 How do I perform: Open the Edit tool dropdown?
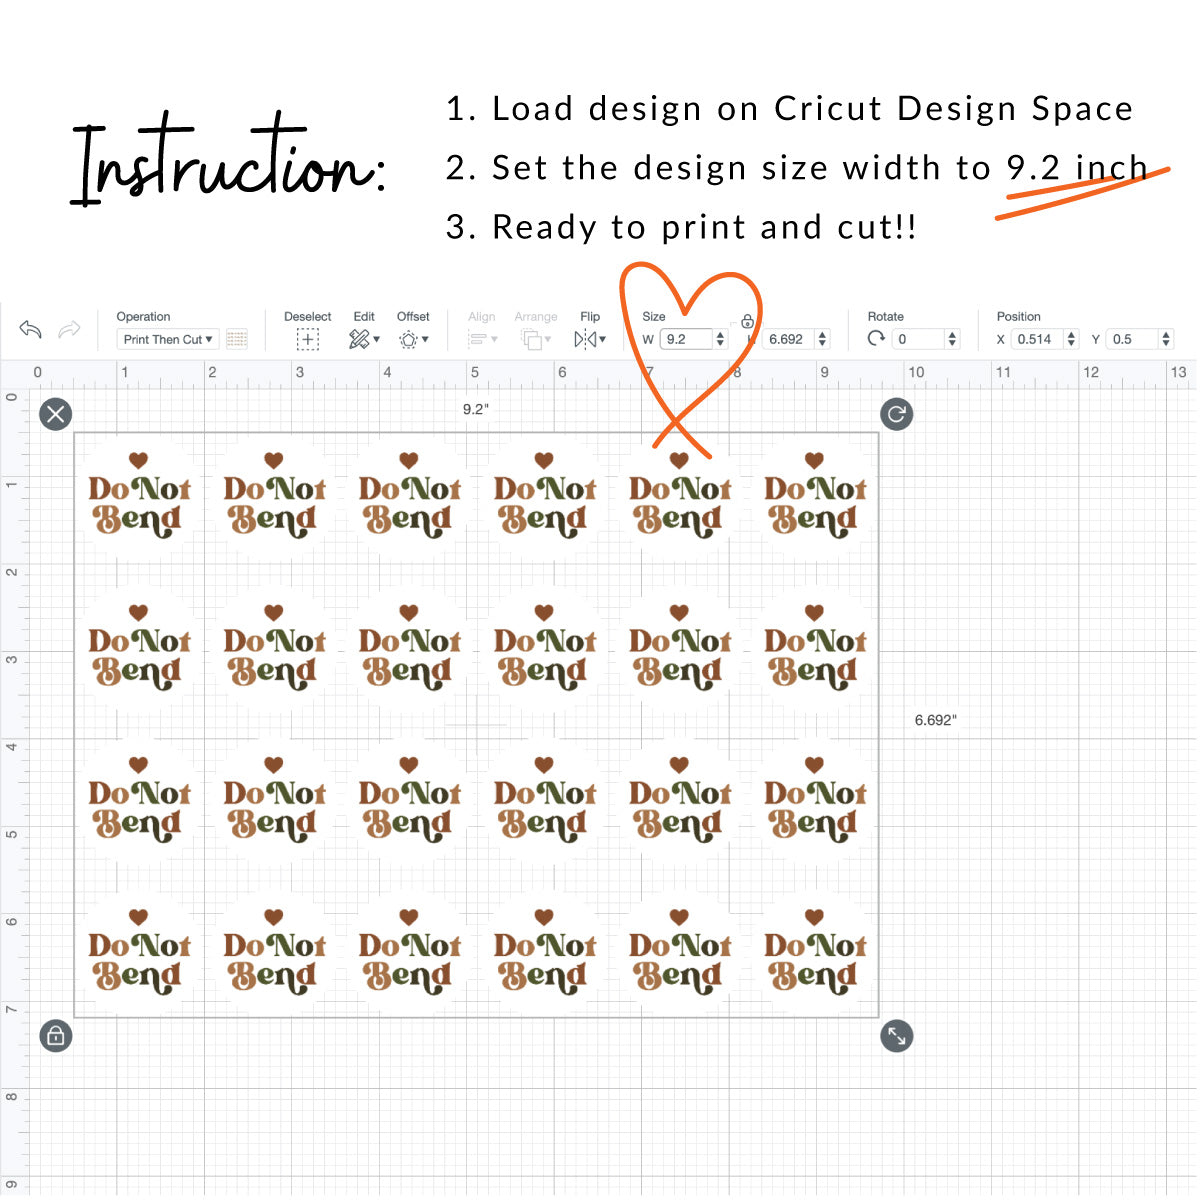click(x=364, y=340)
